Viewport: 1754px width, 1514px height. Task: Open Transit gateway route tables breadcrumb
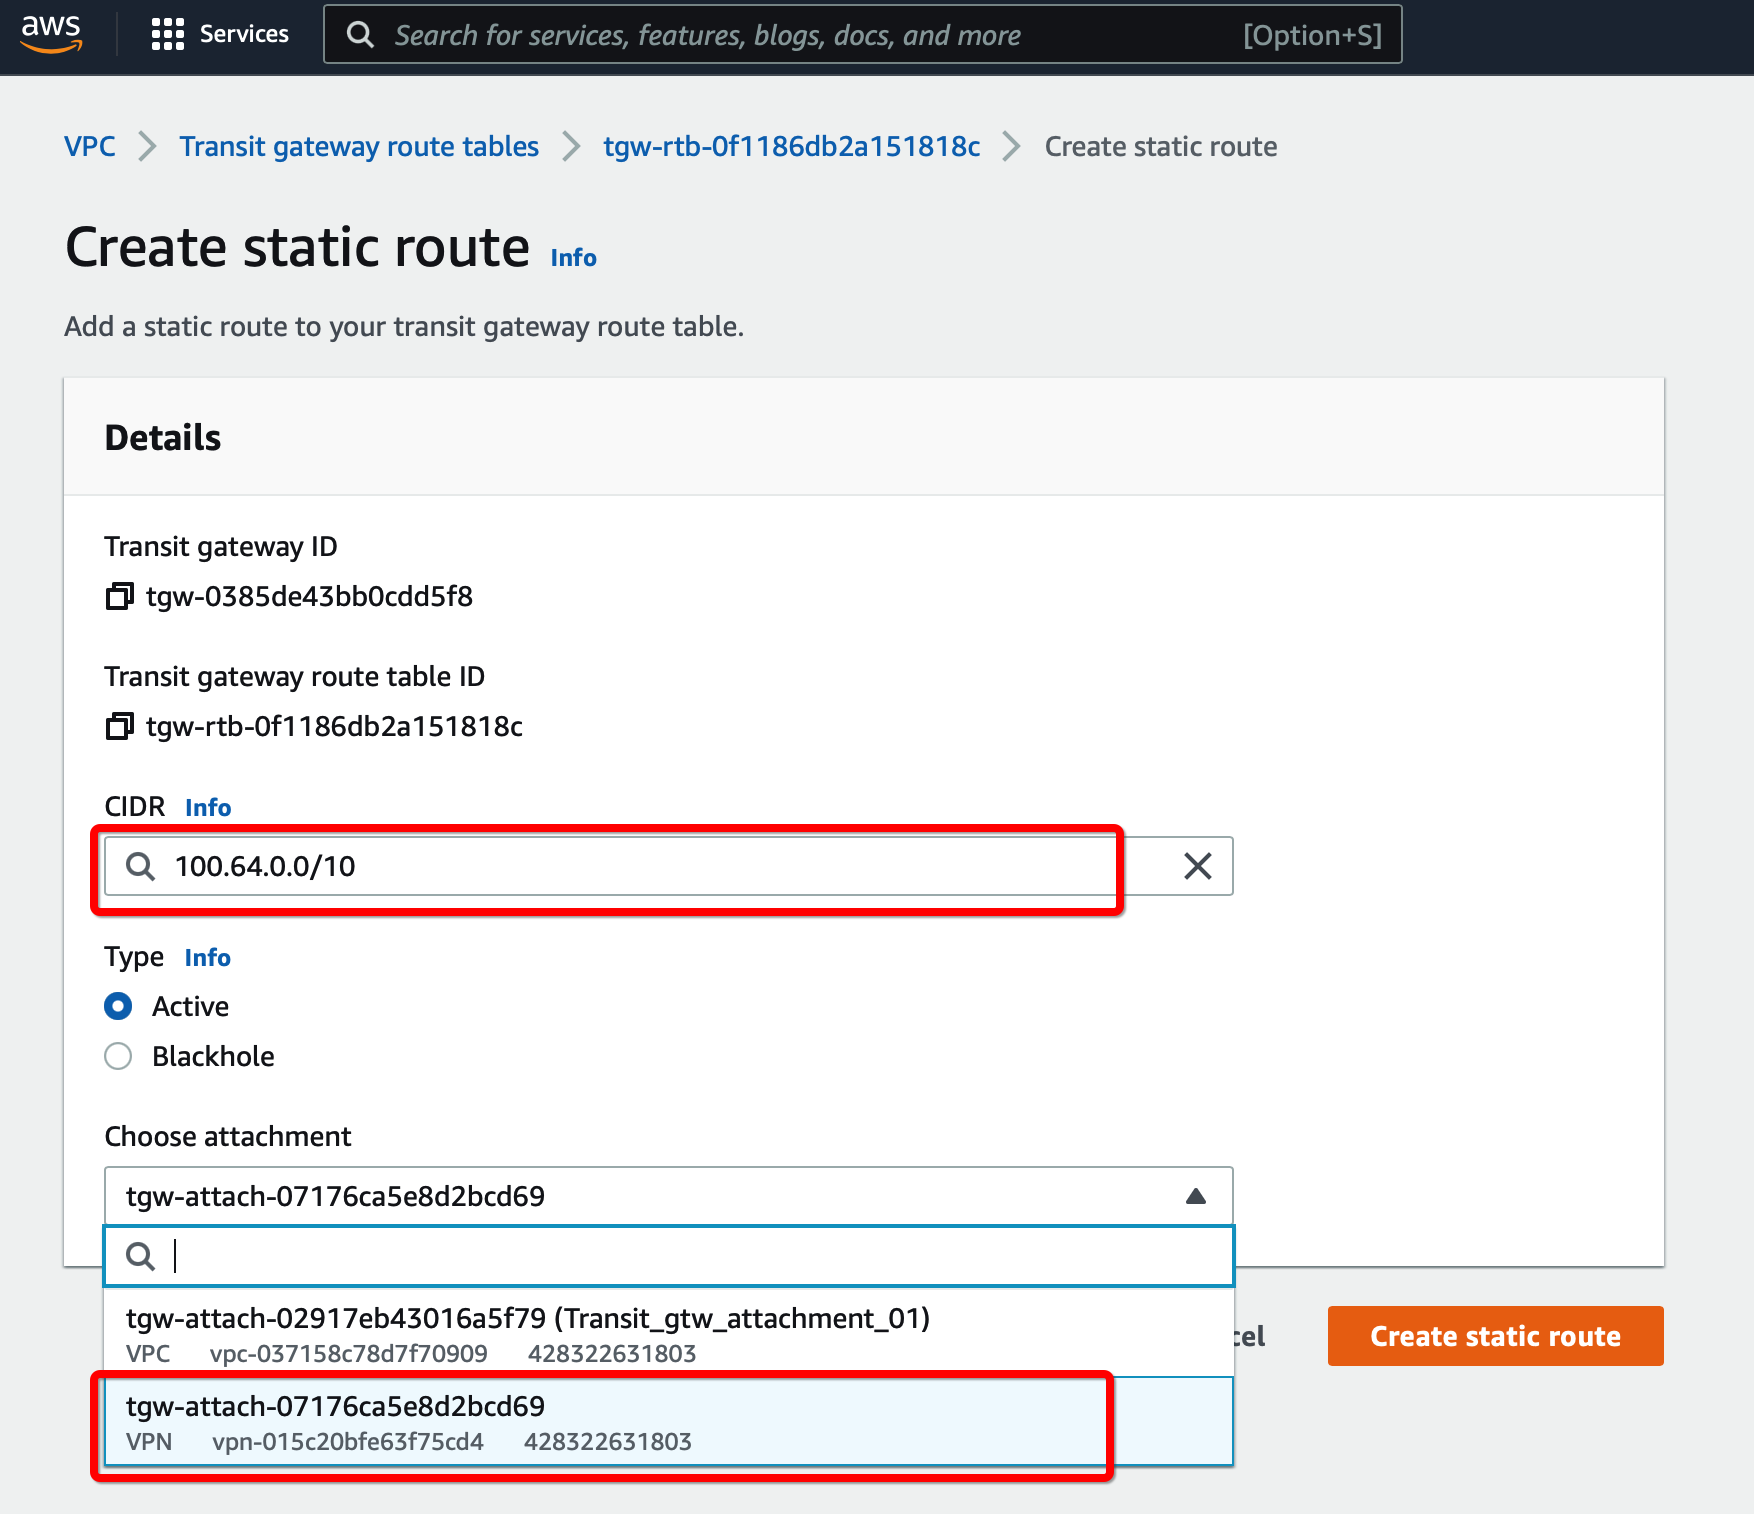click(359, 146)
